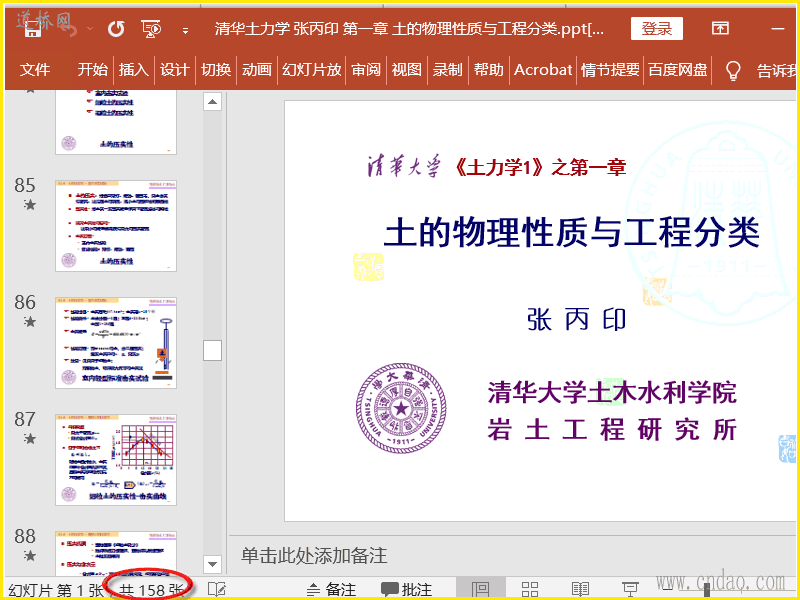Viewport: 800px width, 600px height.
Task: Open the Acrobat ribbon tab
Action: 543,70
